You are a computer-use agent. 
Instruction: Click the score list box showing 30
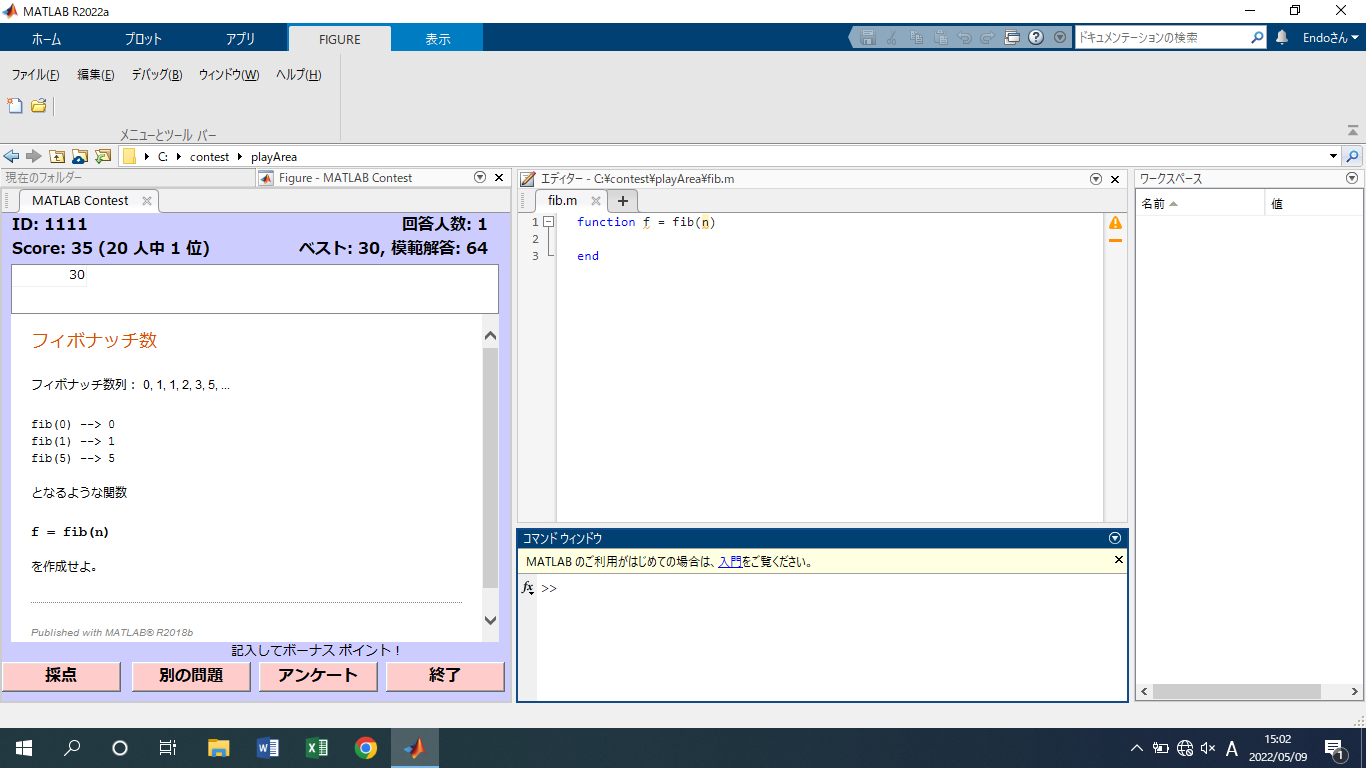tap(255, 289)
